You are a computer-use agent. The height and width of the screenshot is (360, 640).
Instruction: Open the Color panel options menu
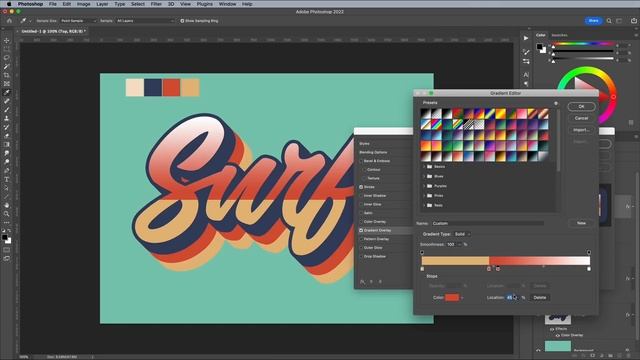636,36
